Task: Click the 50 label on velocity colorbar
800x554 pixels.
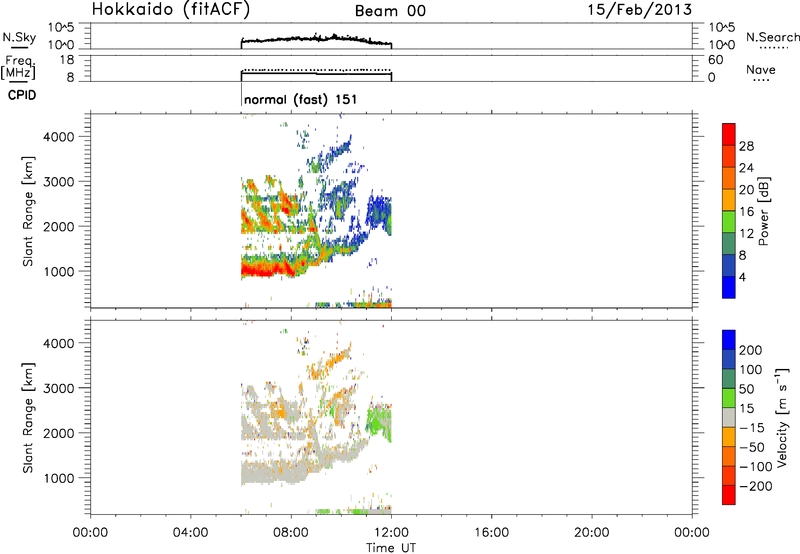Action: 747,389
